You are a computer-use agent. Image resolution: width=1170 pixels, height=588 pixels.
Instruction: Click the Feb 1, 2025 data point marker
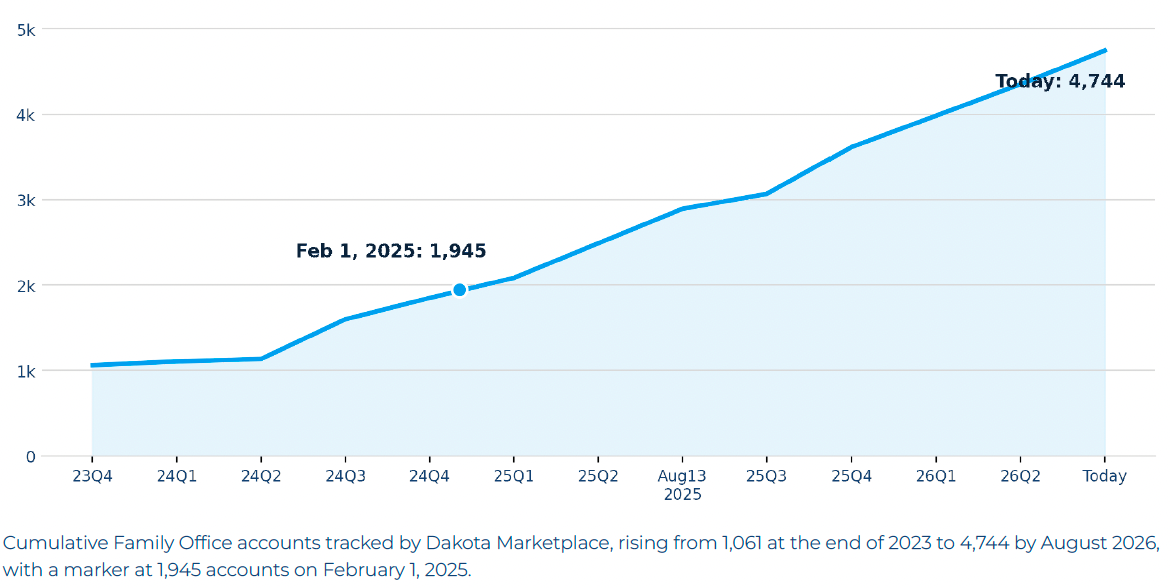coord(460,290)
